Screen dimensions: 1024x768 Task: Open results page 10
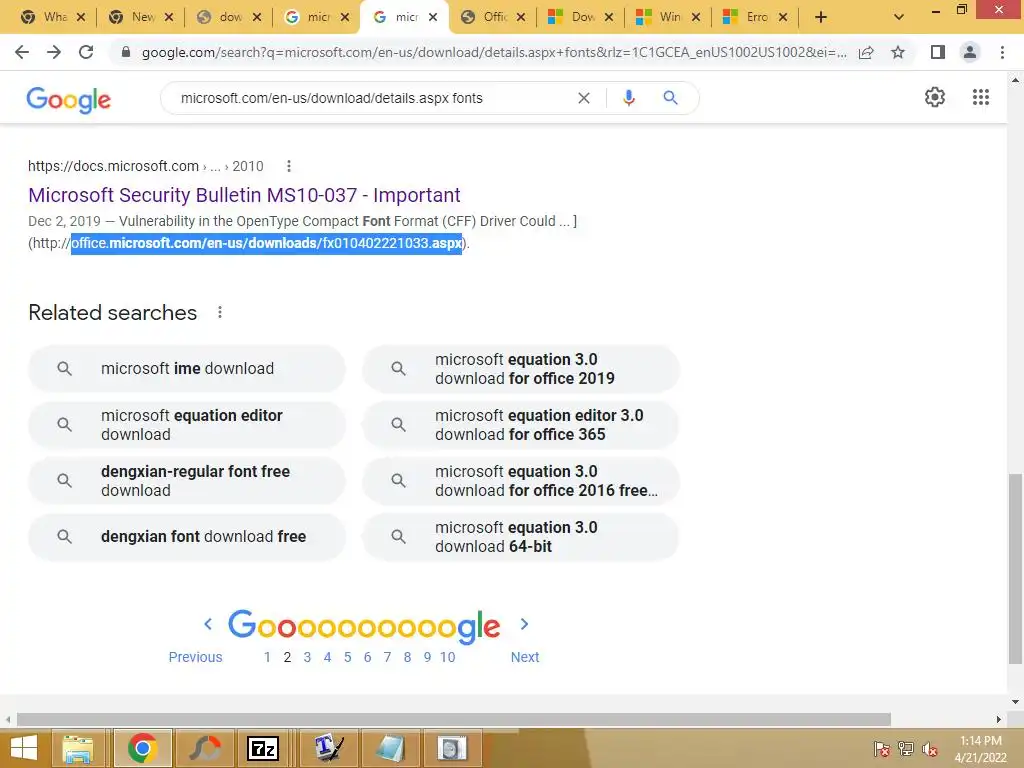(x=447, y=657)
